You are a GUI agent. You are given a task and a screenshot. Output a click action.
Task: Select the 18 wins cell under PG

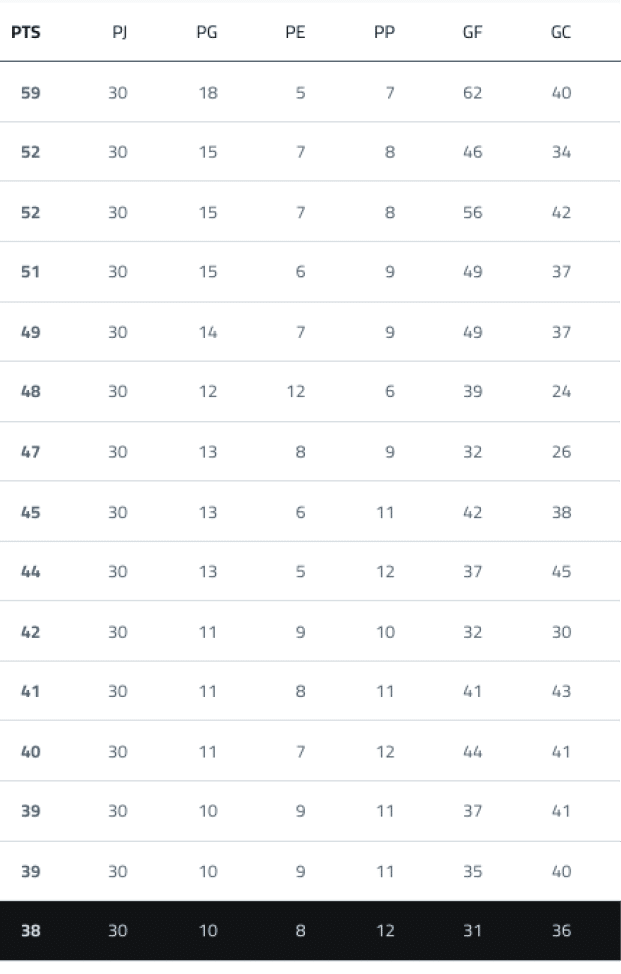point(207,93)
